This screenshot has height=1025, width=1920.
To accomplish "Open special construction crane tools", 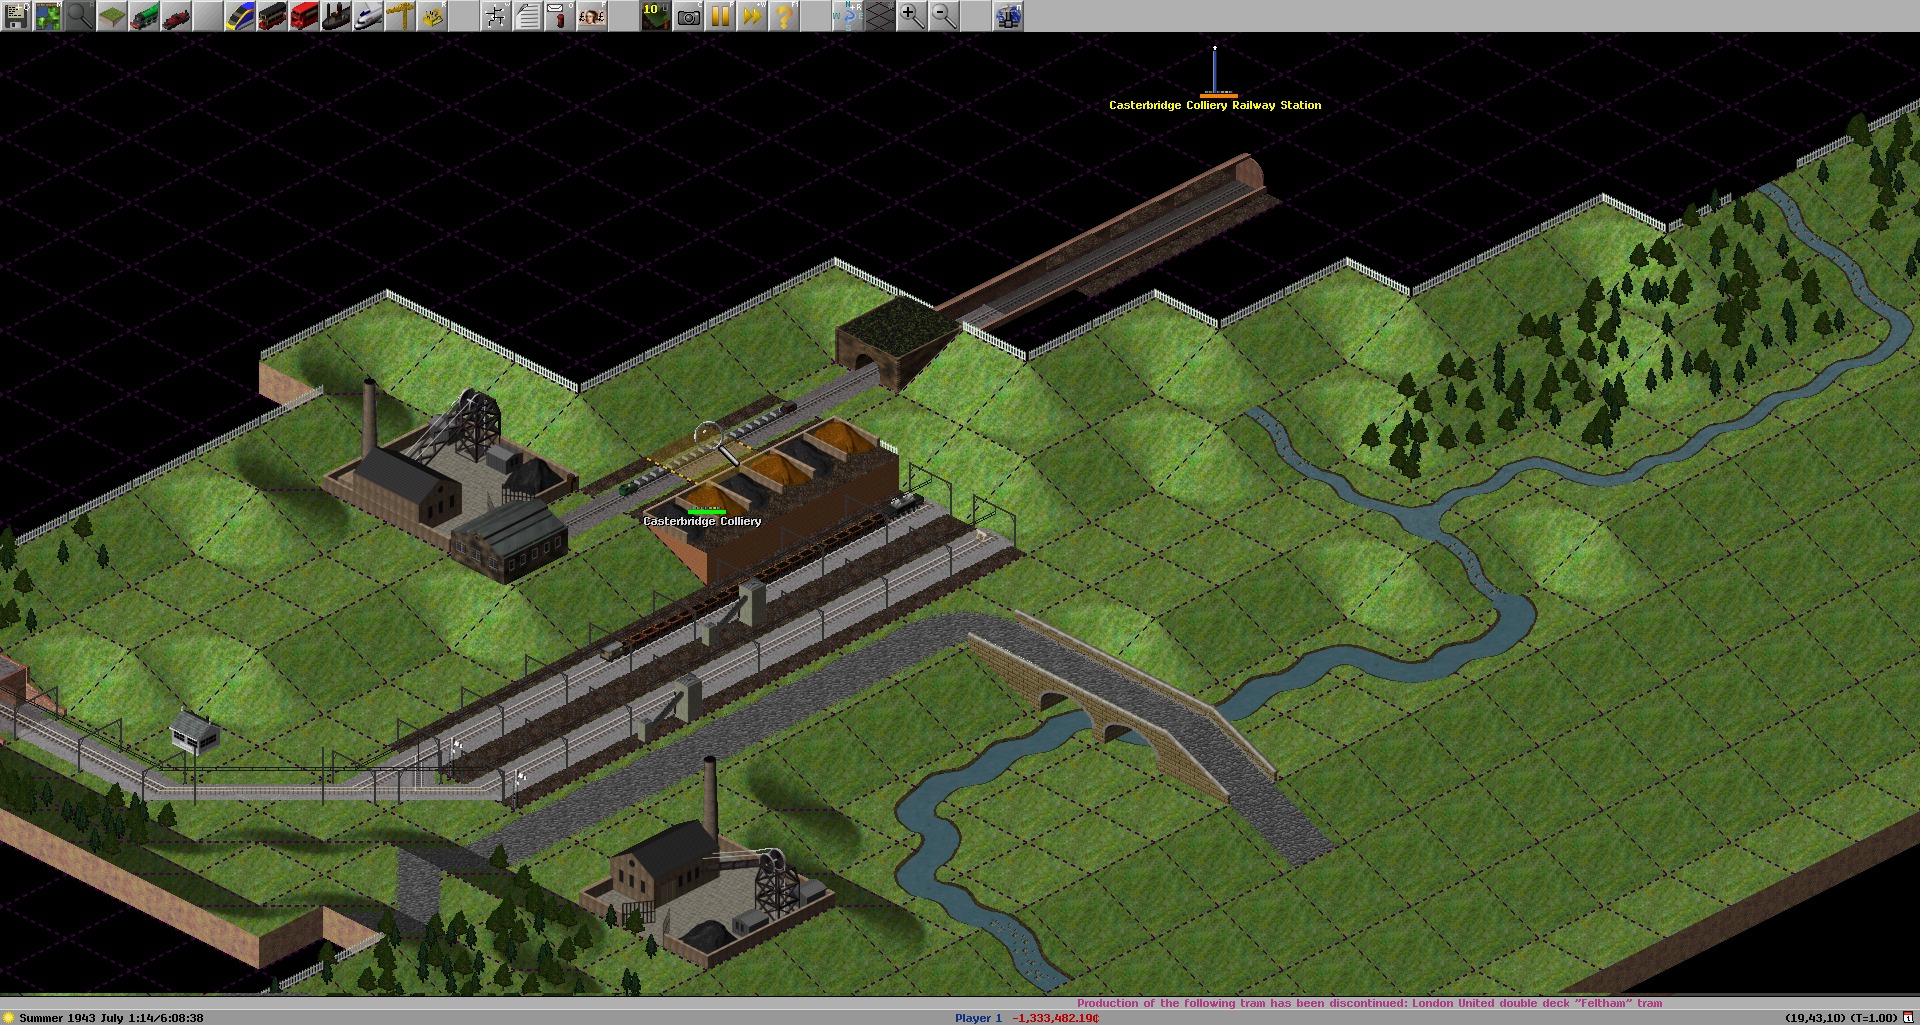I will [x=400, y=16].
